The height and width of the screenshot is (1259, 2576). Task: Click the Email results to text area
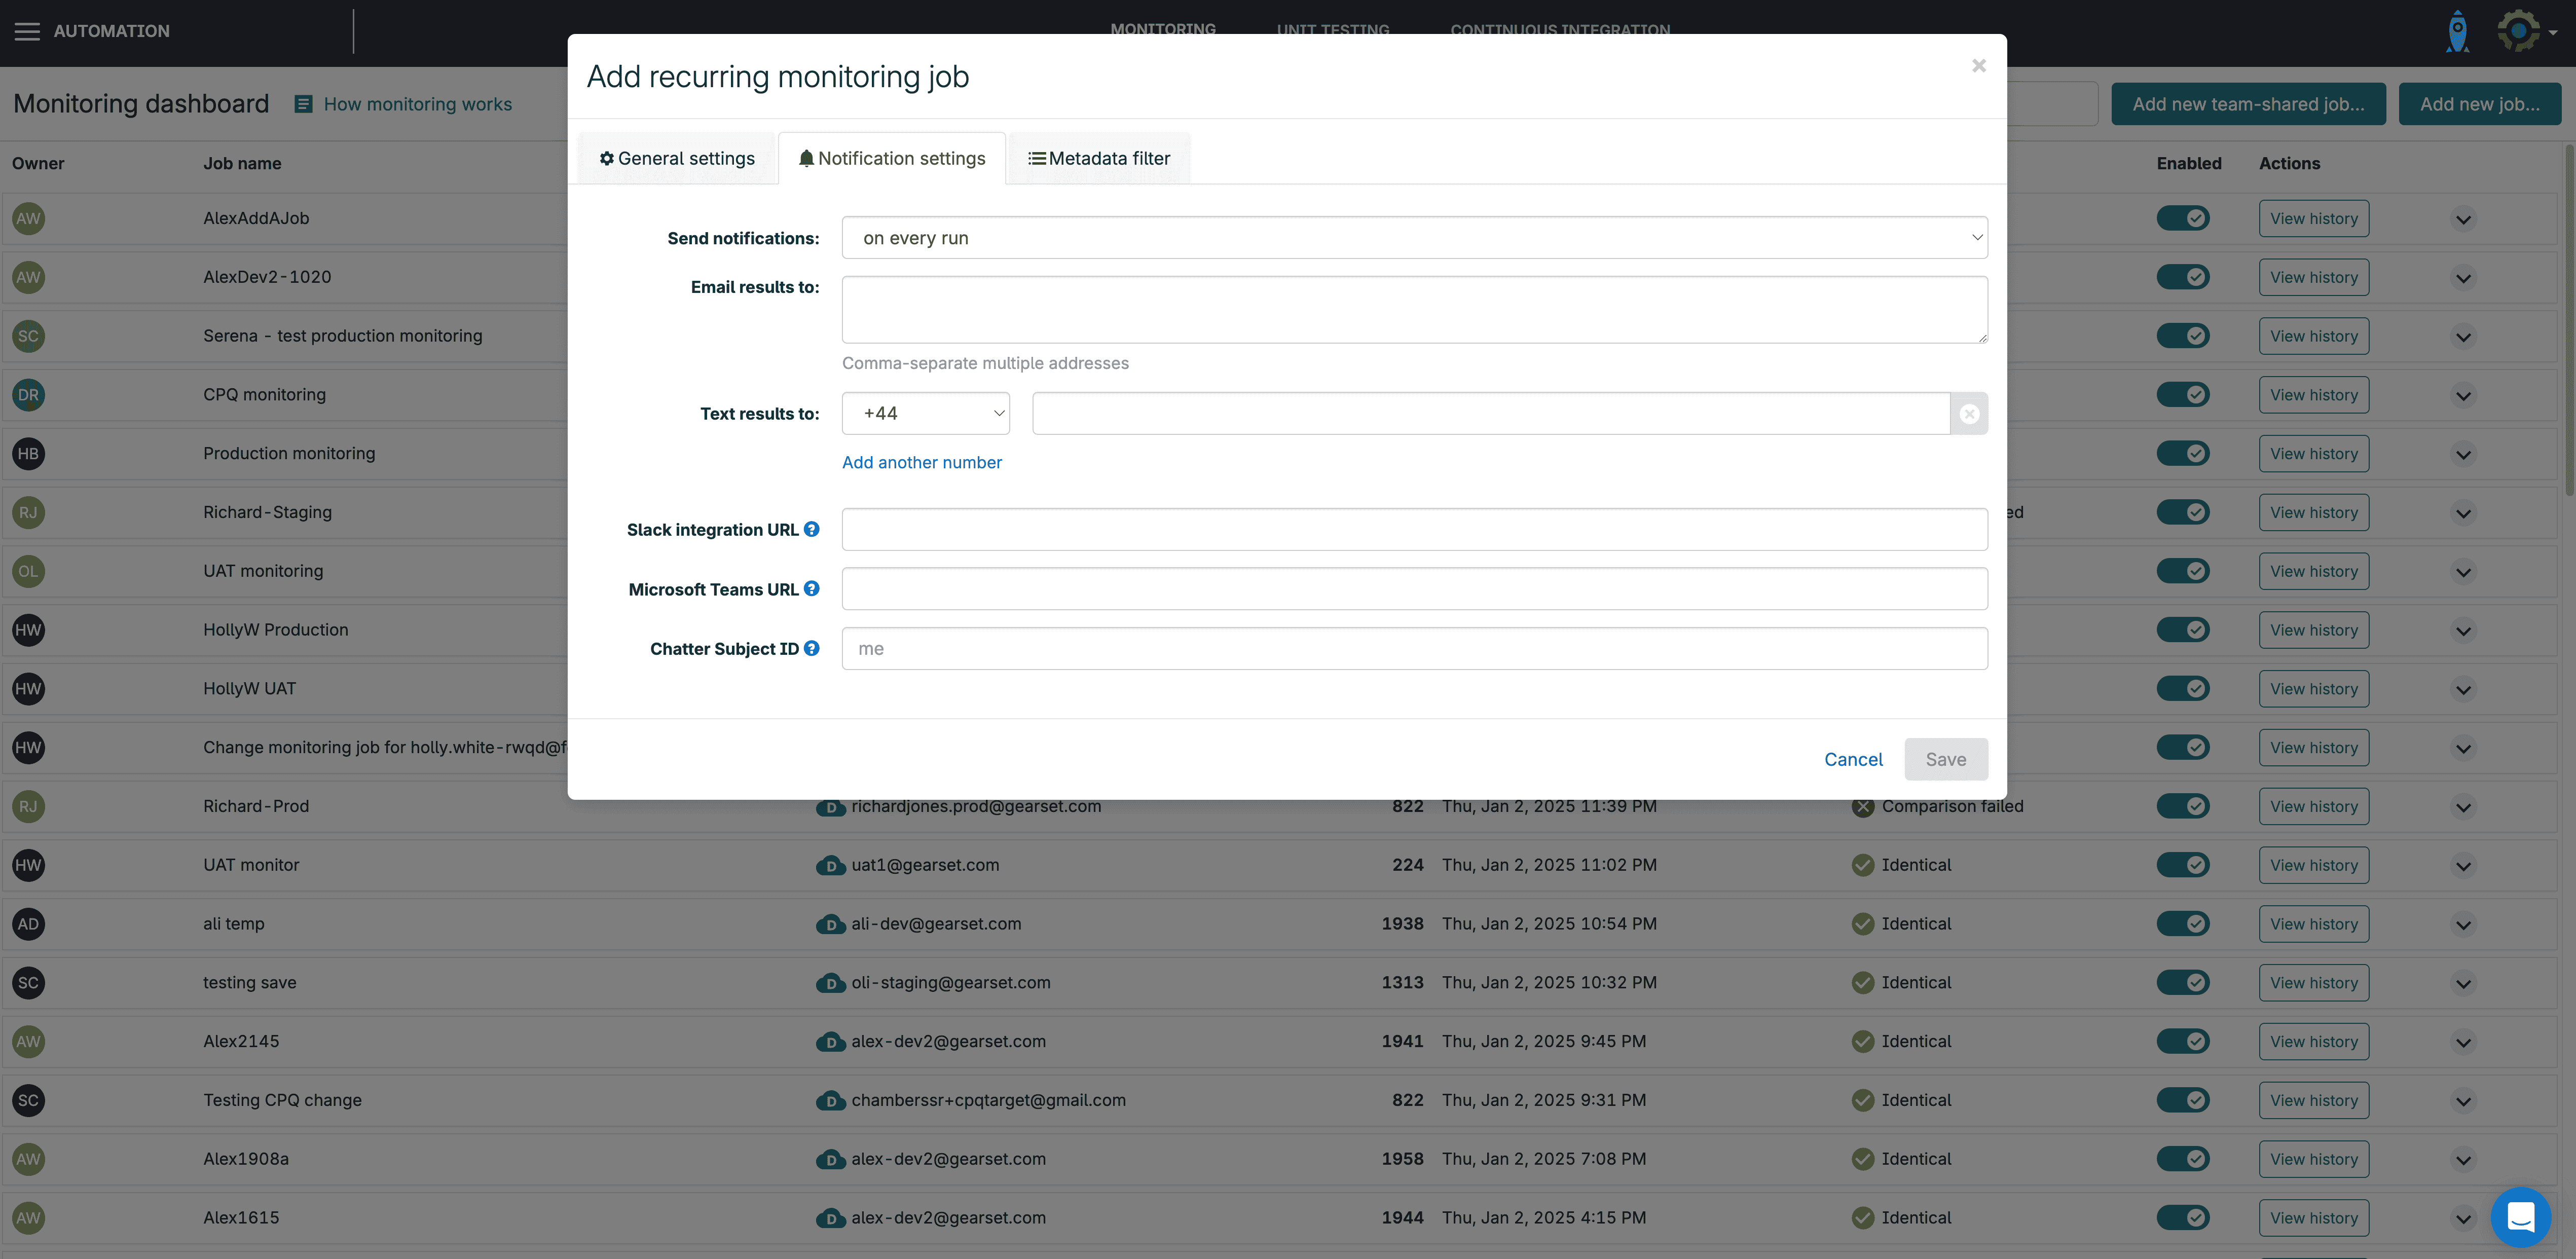click(x=1414, y=310)
